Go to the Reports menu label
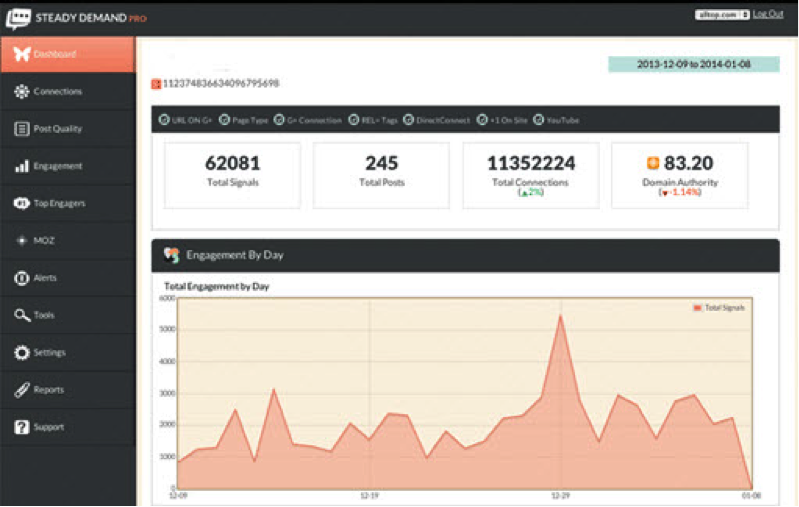This screenshot has height=507, width=799. pyautogui.click(x=48, y=390)
